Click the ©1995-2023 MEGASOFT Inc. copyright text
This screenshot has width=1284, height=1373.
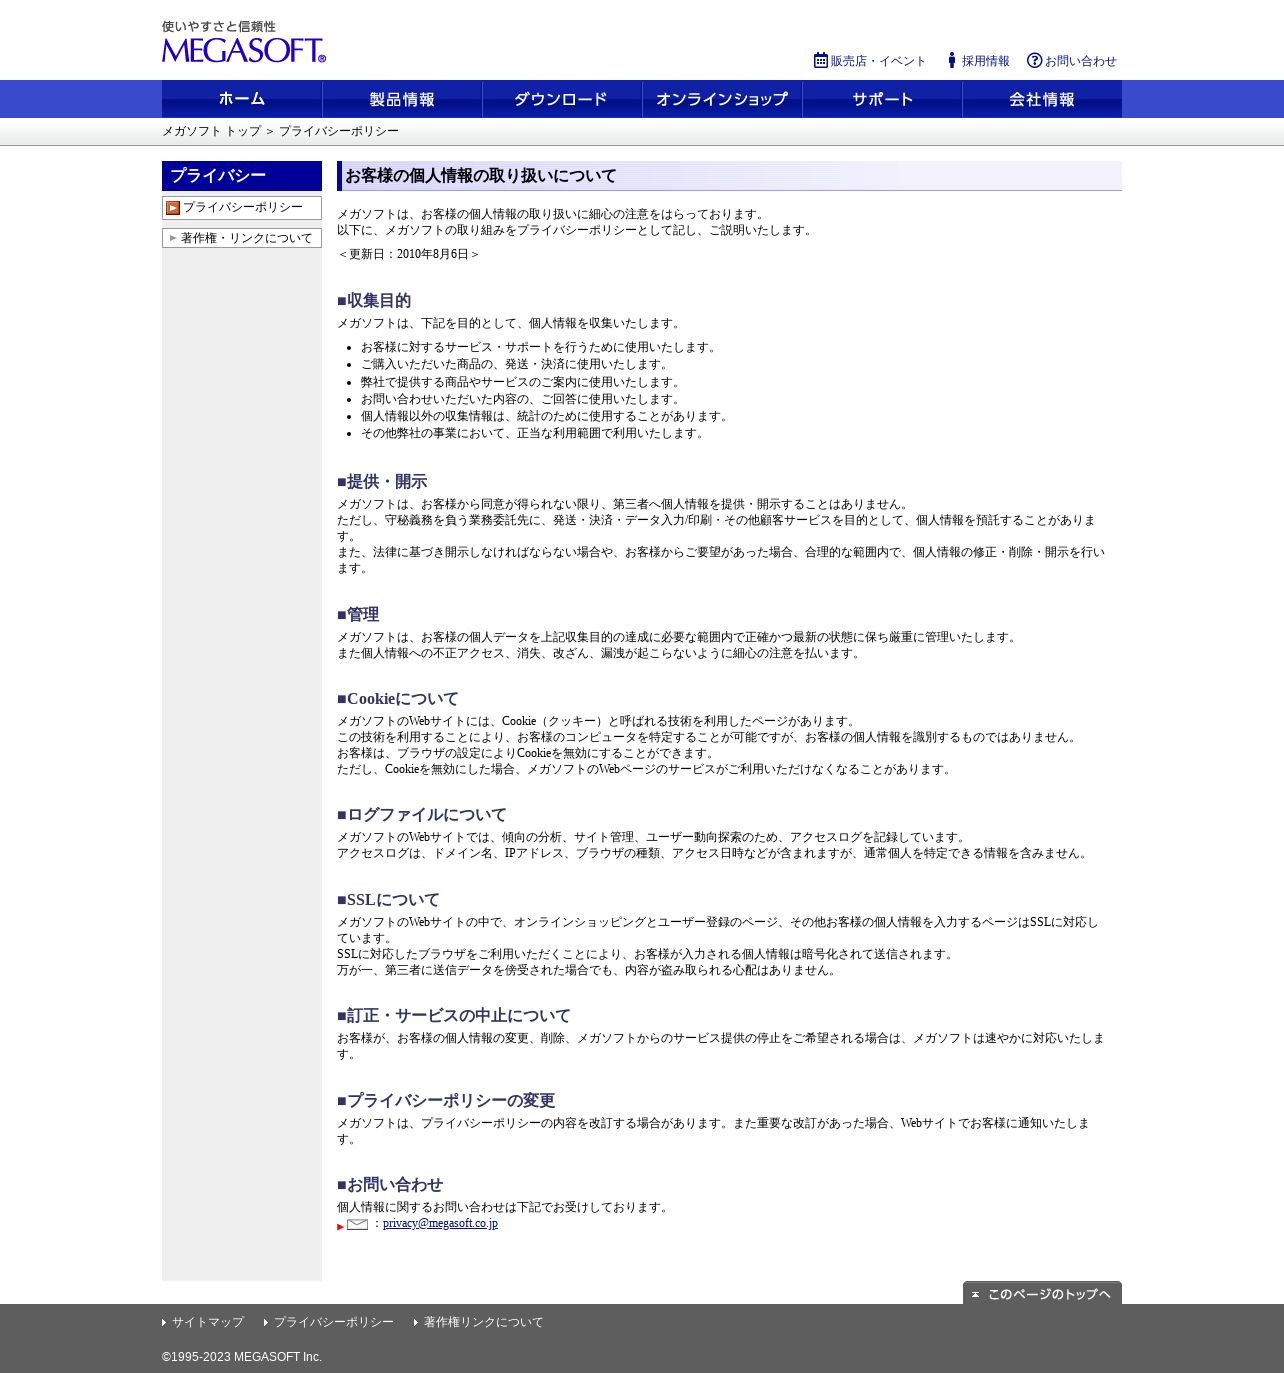coord(242,1357)
